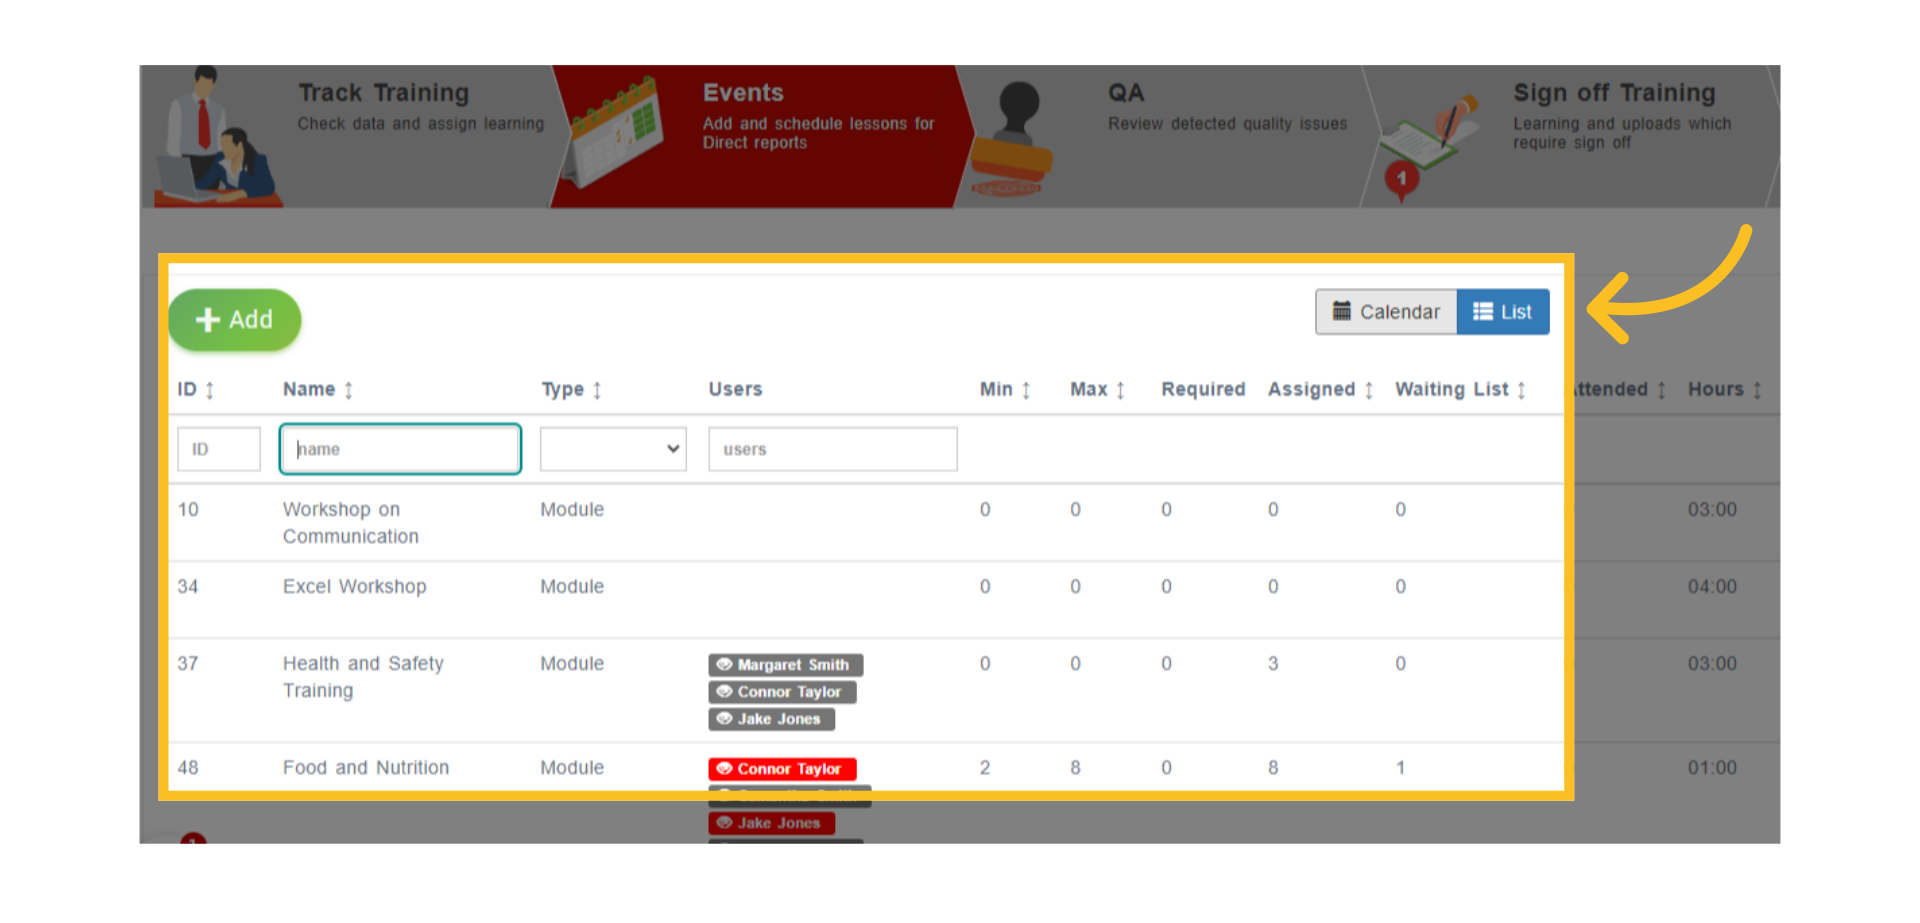Open the Type filter dropdown
Image resolution: width=1920 pixels, height=923 pixels.
[x=613, y=449]
